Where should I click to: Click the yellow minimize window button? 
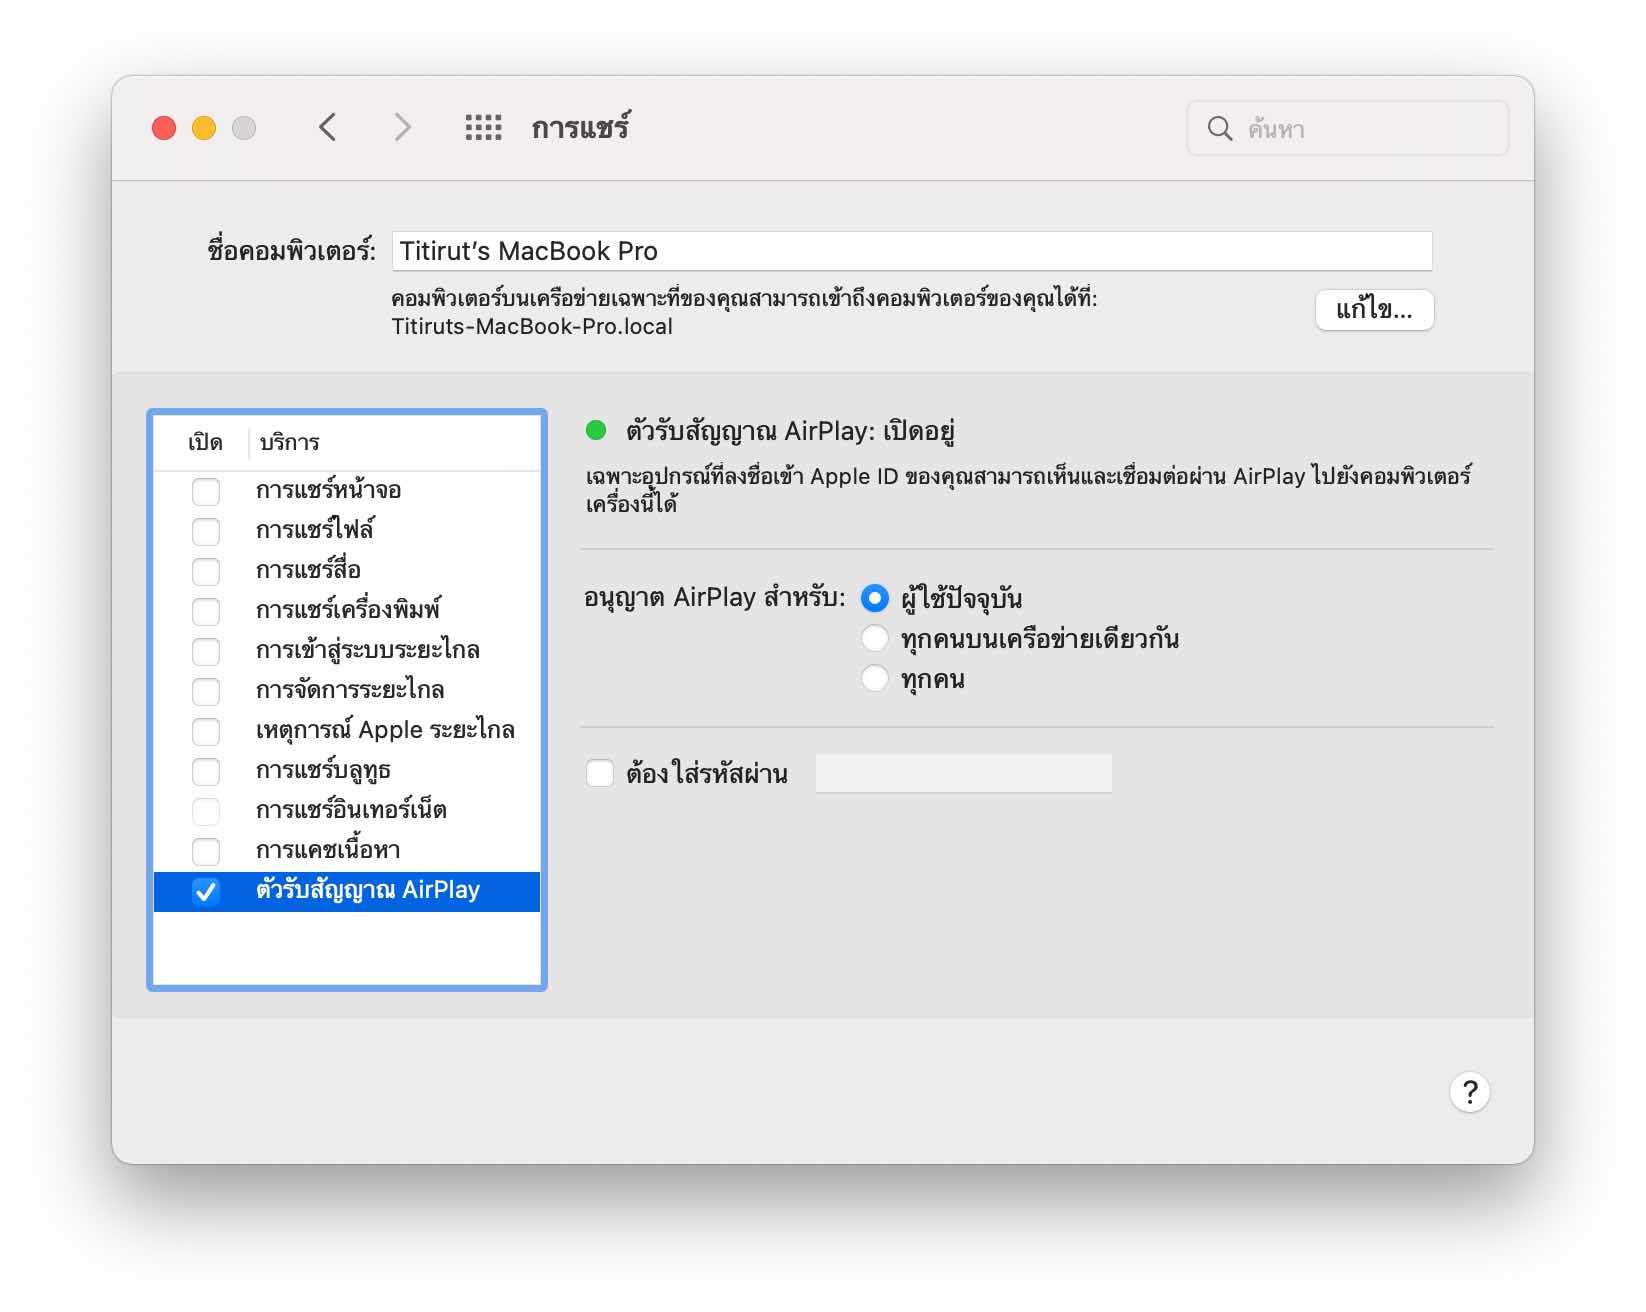click(204, 128)
